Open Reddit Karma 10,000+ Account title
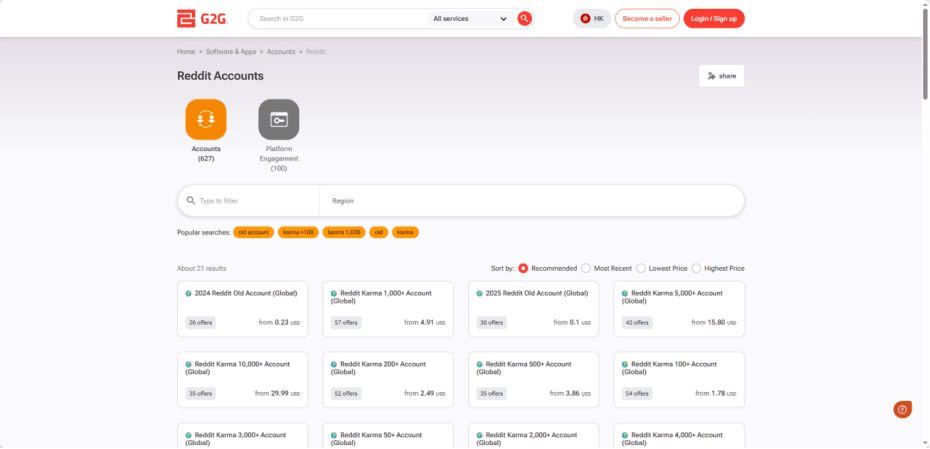This screenshot has height=449, width=930. pyautogui.click(x=238, y=368)
